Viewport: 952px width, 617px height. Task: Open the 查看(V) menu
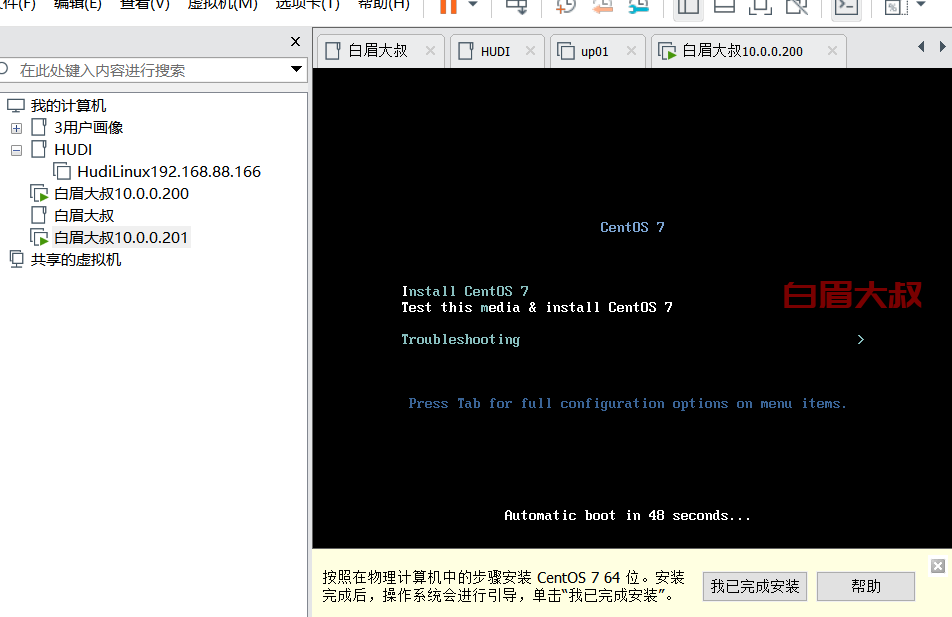(144, 5)
